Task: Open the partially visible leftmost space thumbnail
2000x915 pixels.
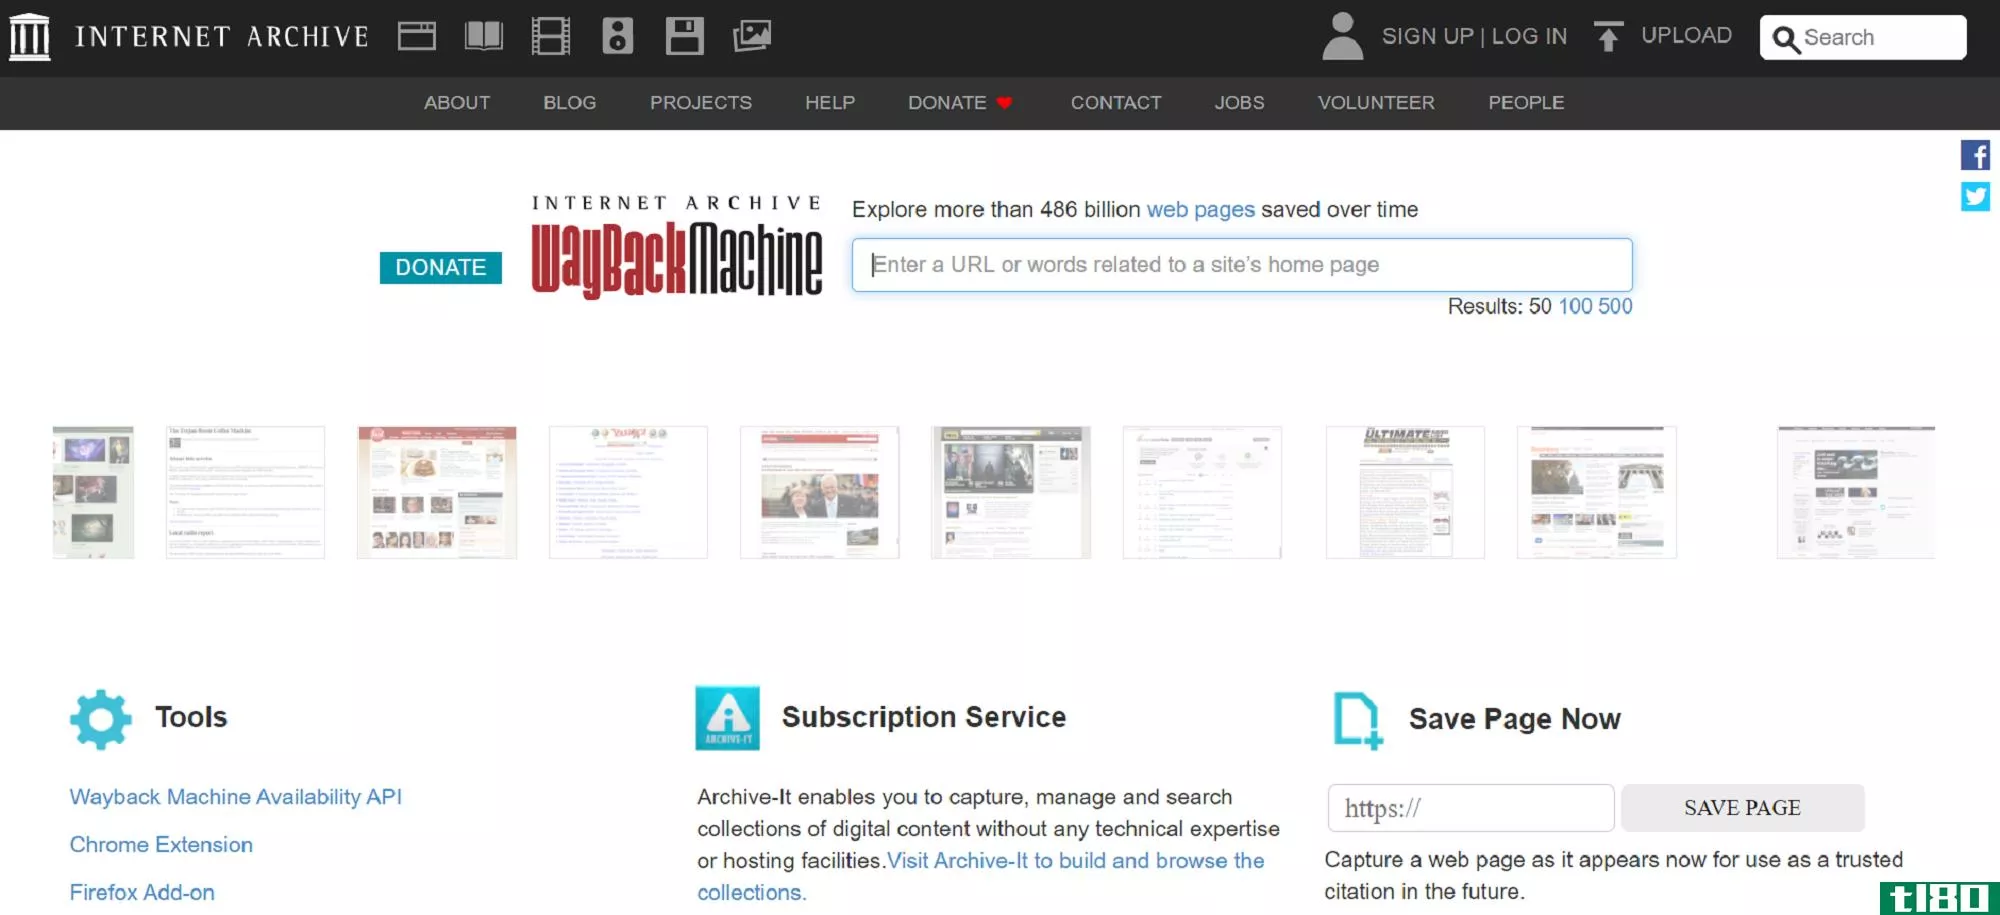Action: pos(93,492)
